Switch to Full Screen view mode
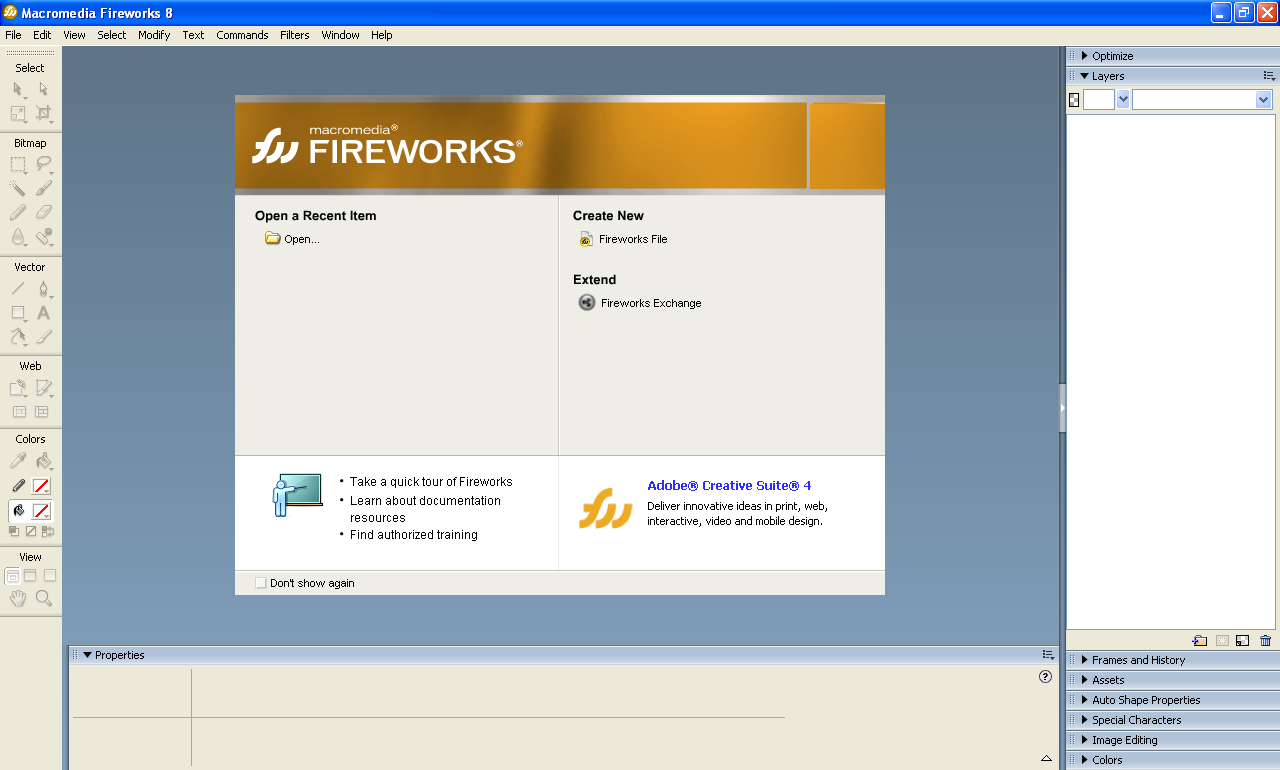1280x770 pixels. [50, 575]
